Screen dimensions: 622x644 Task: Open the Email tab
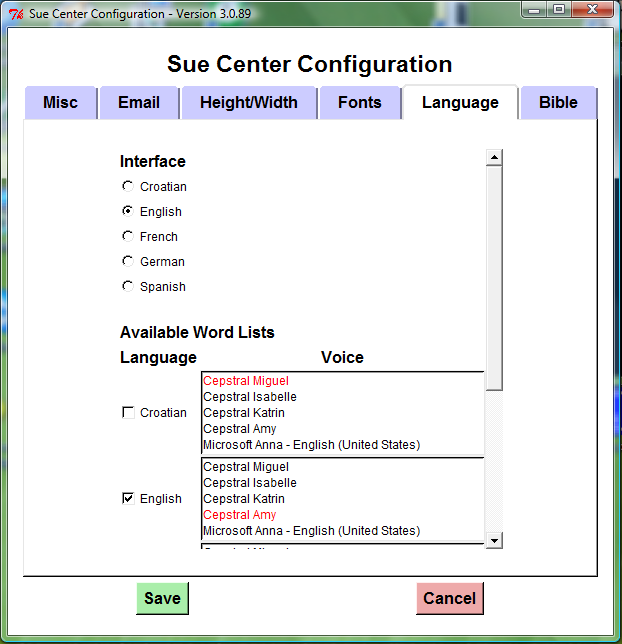tap(139, 103)
